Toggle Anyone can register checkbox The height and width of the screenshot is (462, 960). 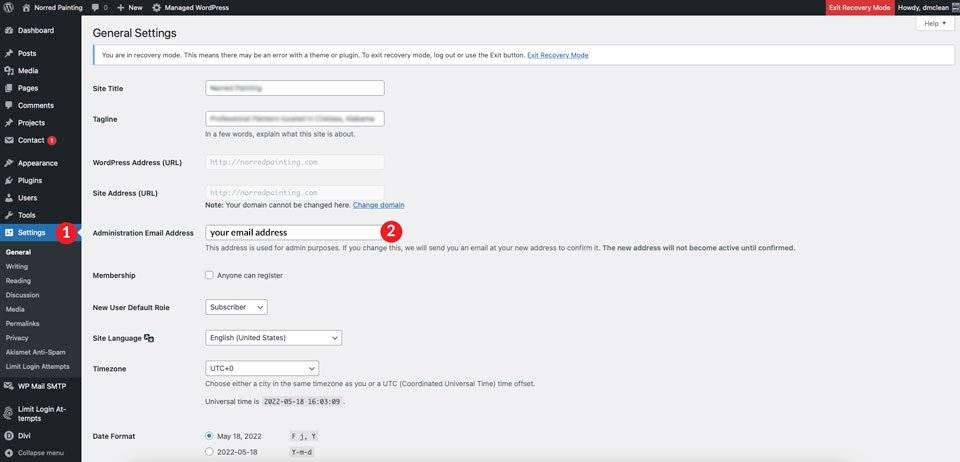[x=209, y=275]
